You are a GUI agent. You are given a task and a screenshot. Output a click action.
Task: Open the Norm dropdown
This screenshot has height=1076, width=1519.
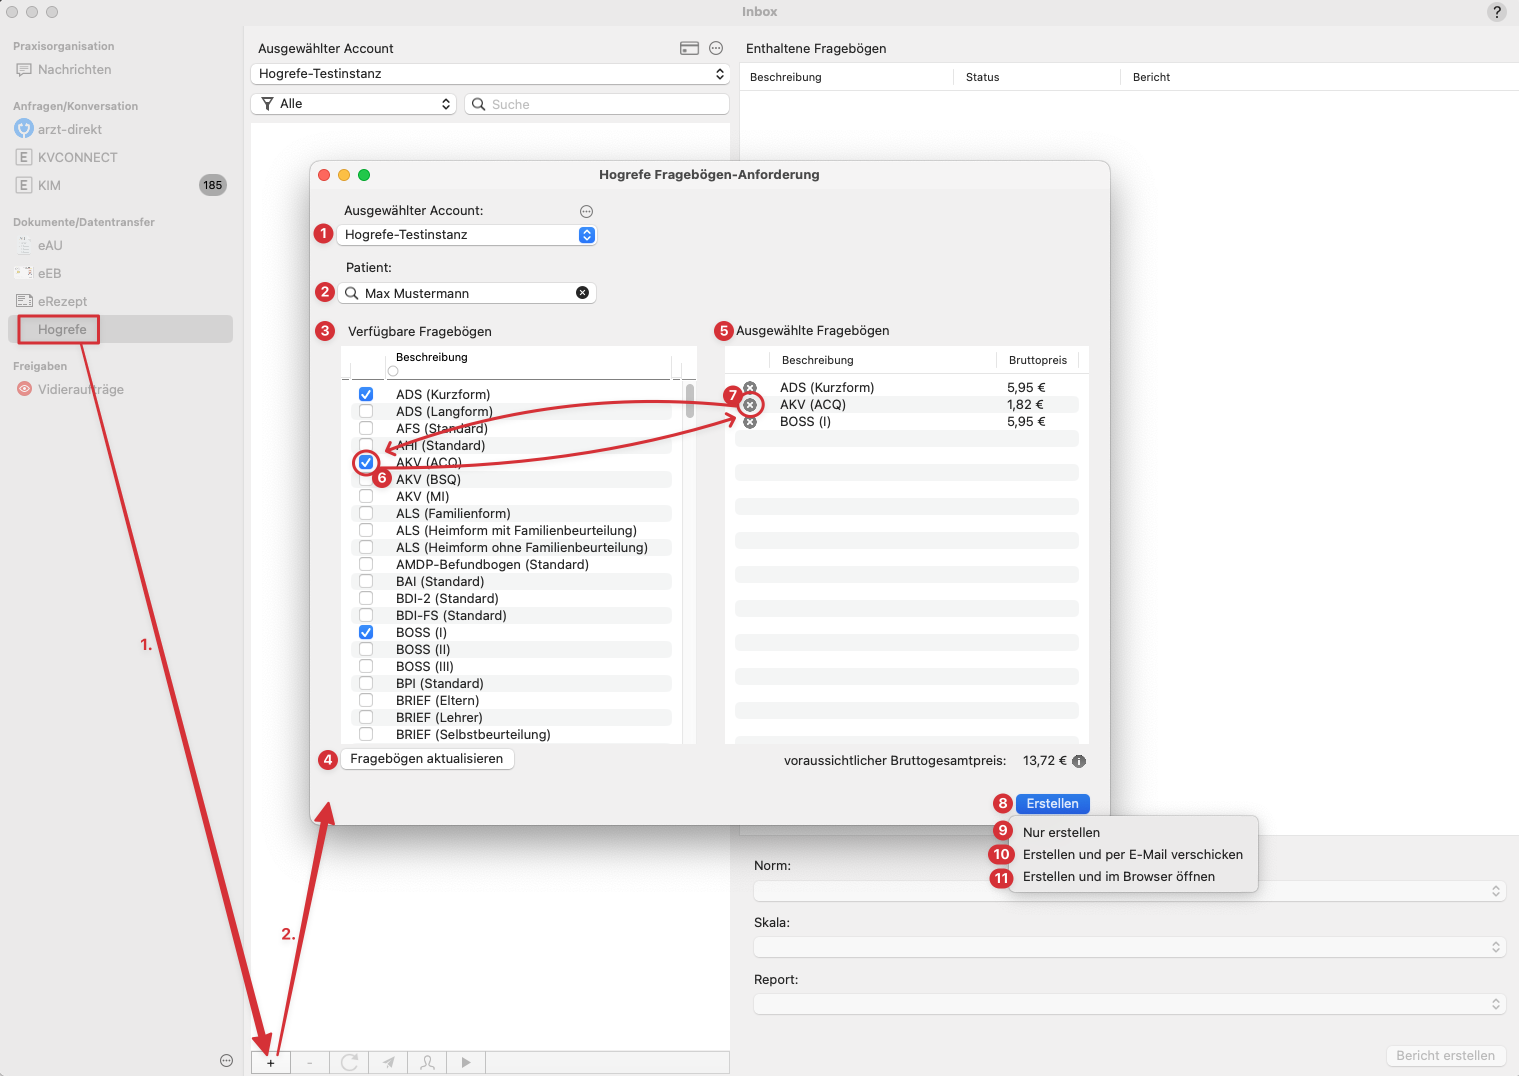[1129, 890]
